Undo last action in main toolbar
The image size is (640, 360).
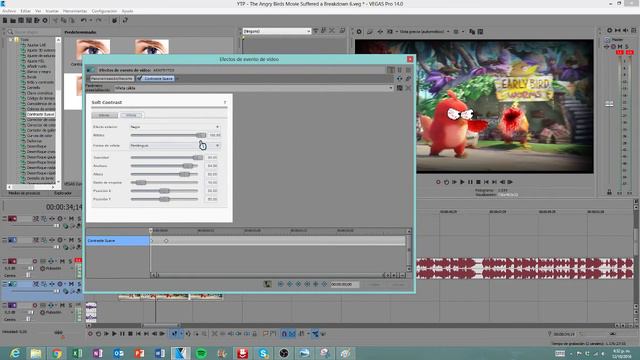pyautogui.click(x=83, y=20)
